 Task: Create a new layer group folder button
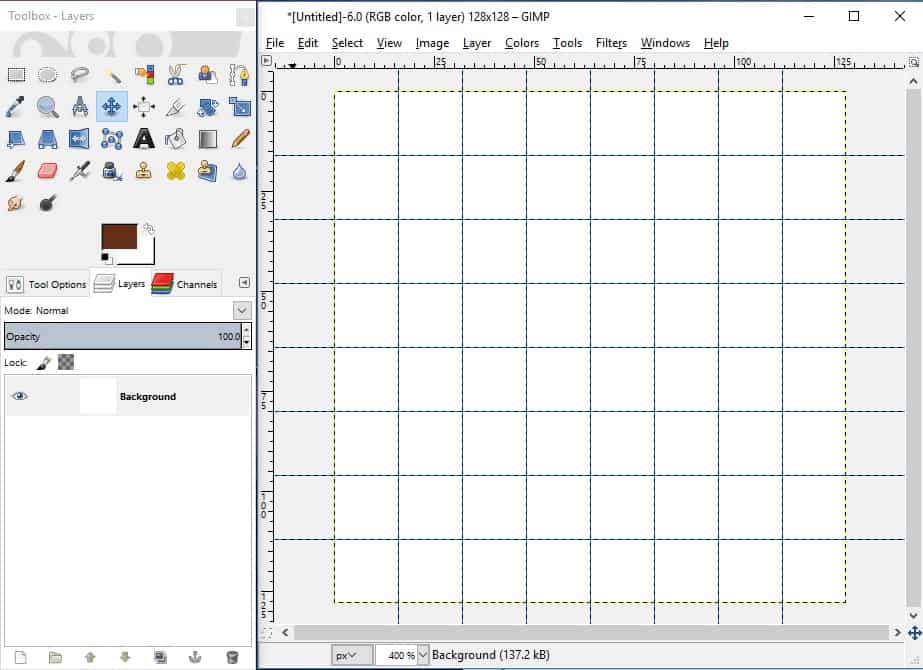pos(55,657)
